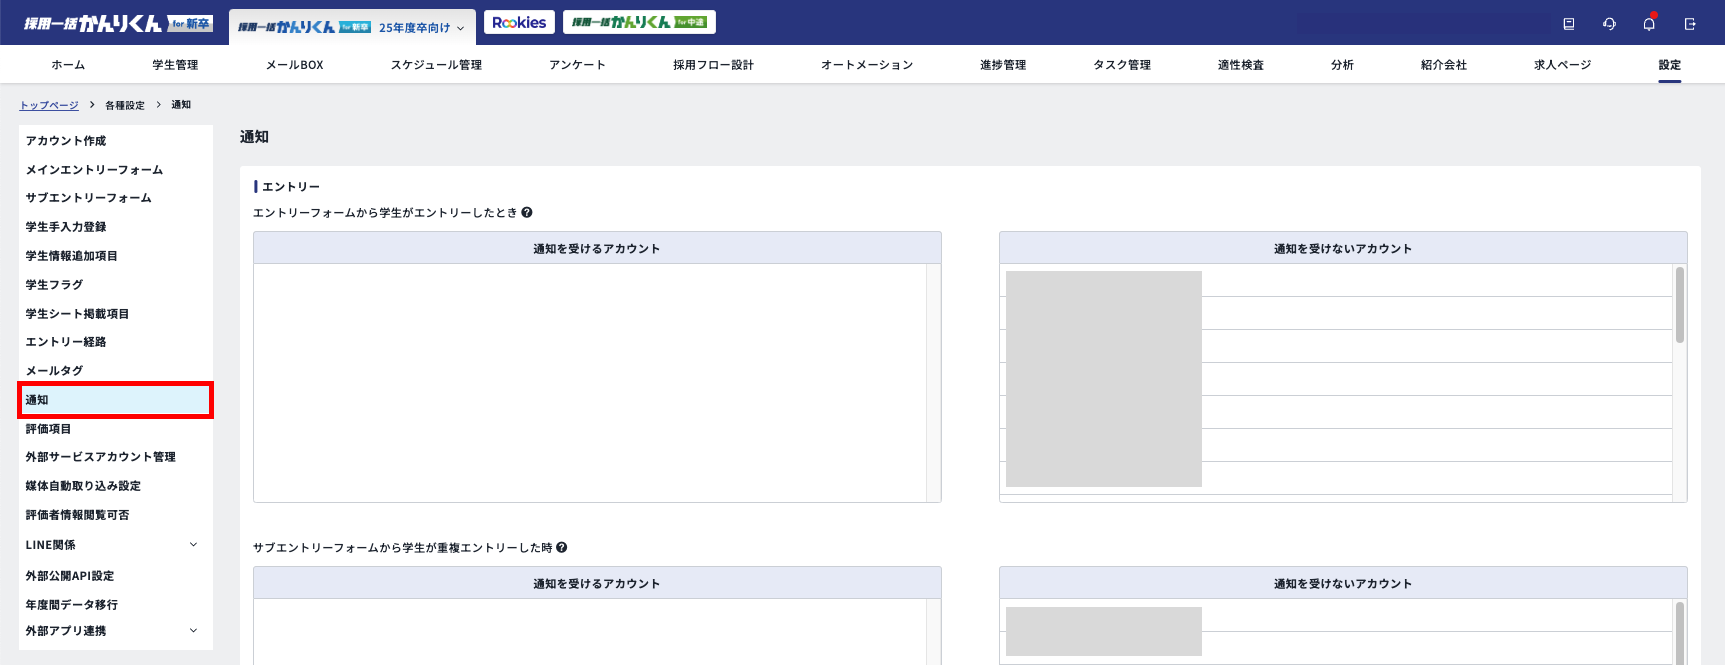The width and height of the screenshot is (1725, 665).
Task: Go to ホーム menu
Action: [68, 65]
